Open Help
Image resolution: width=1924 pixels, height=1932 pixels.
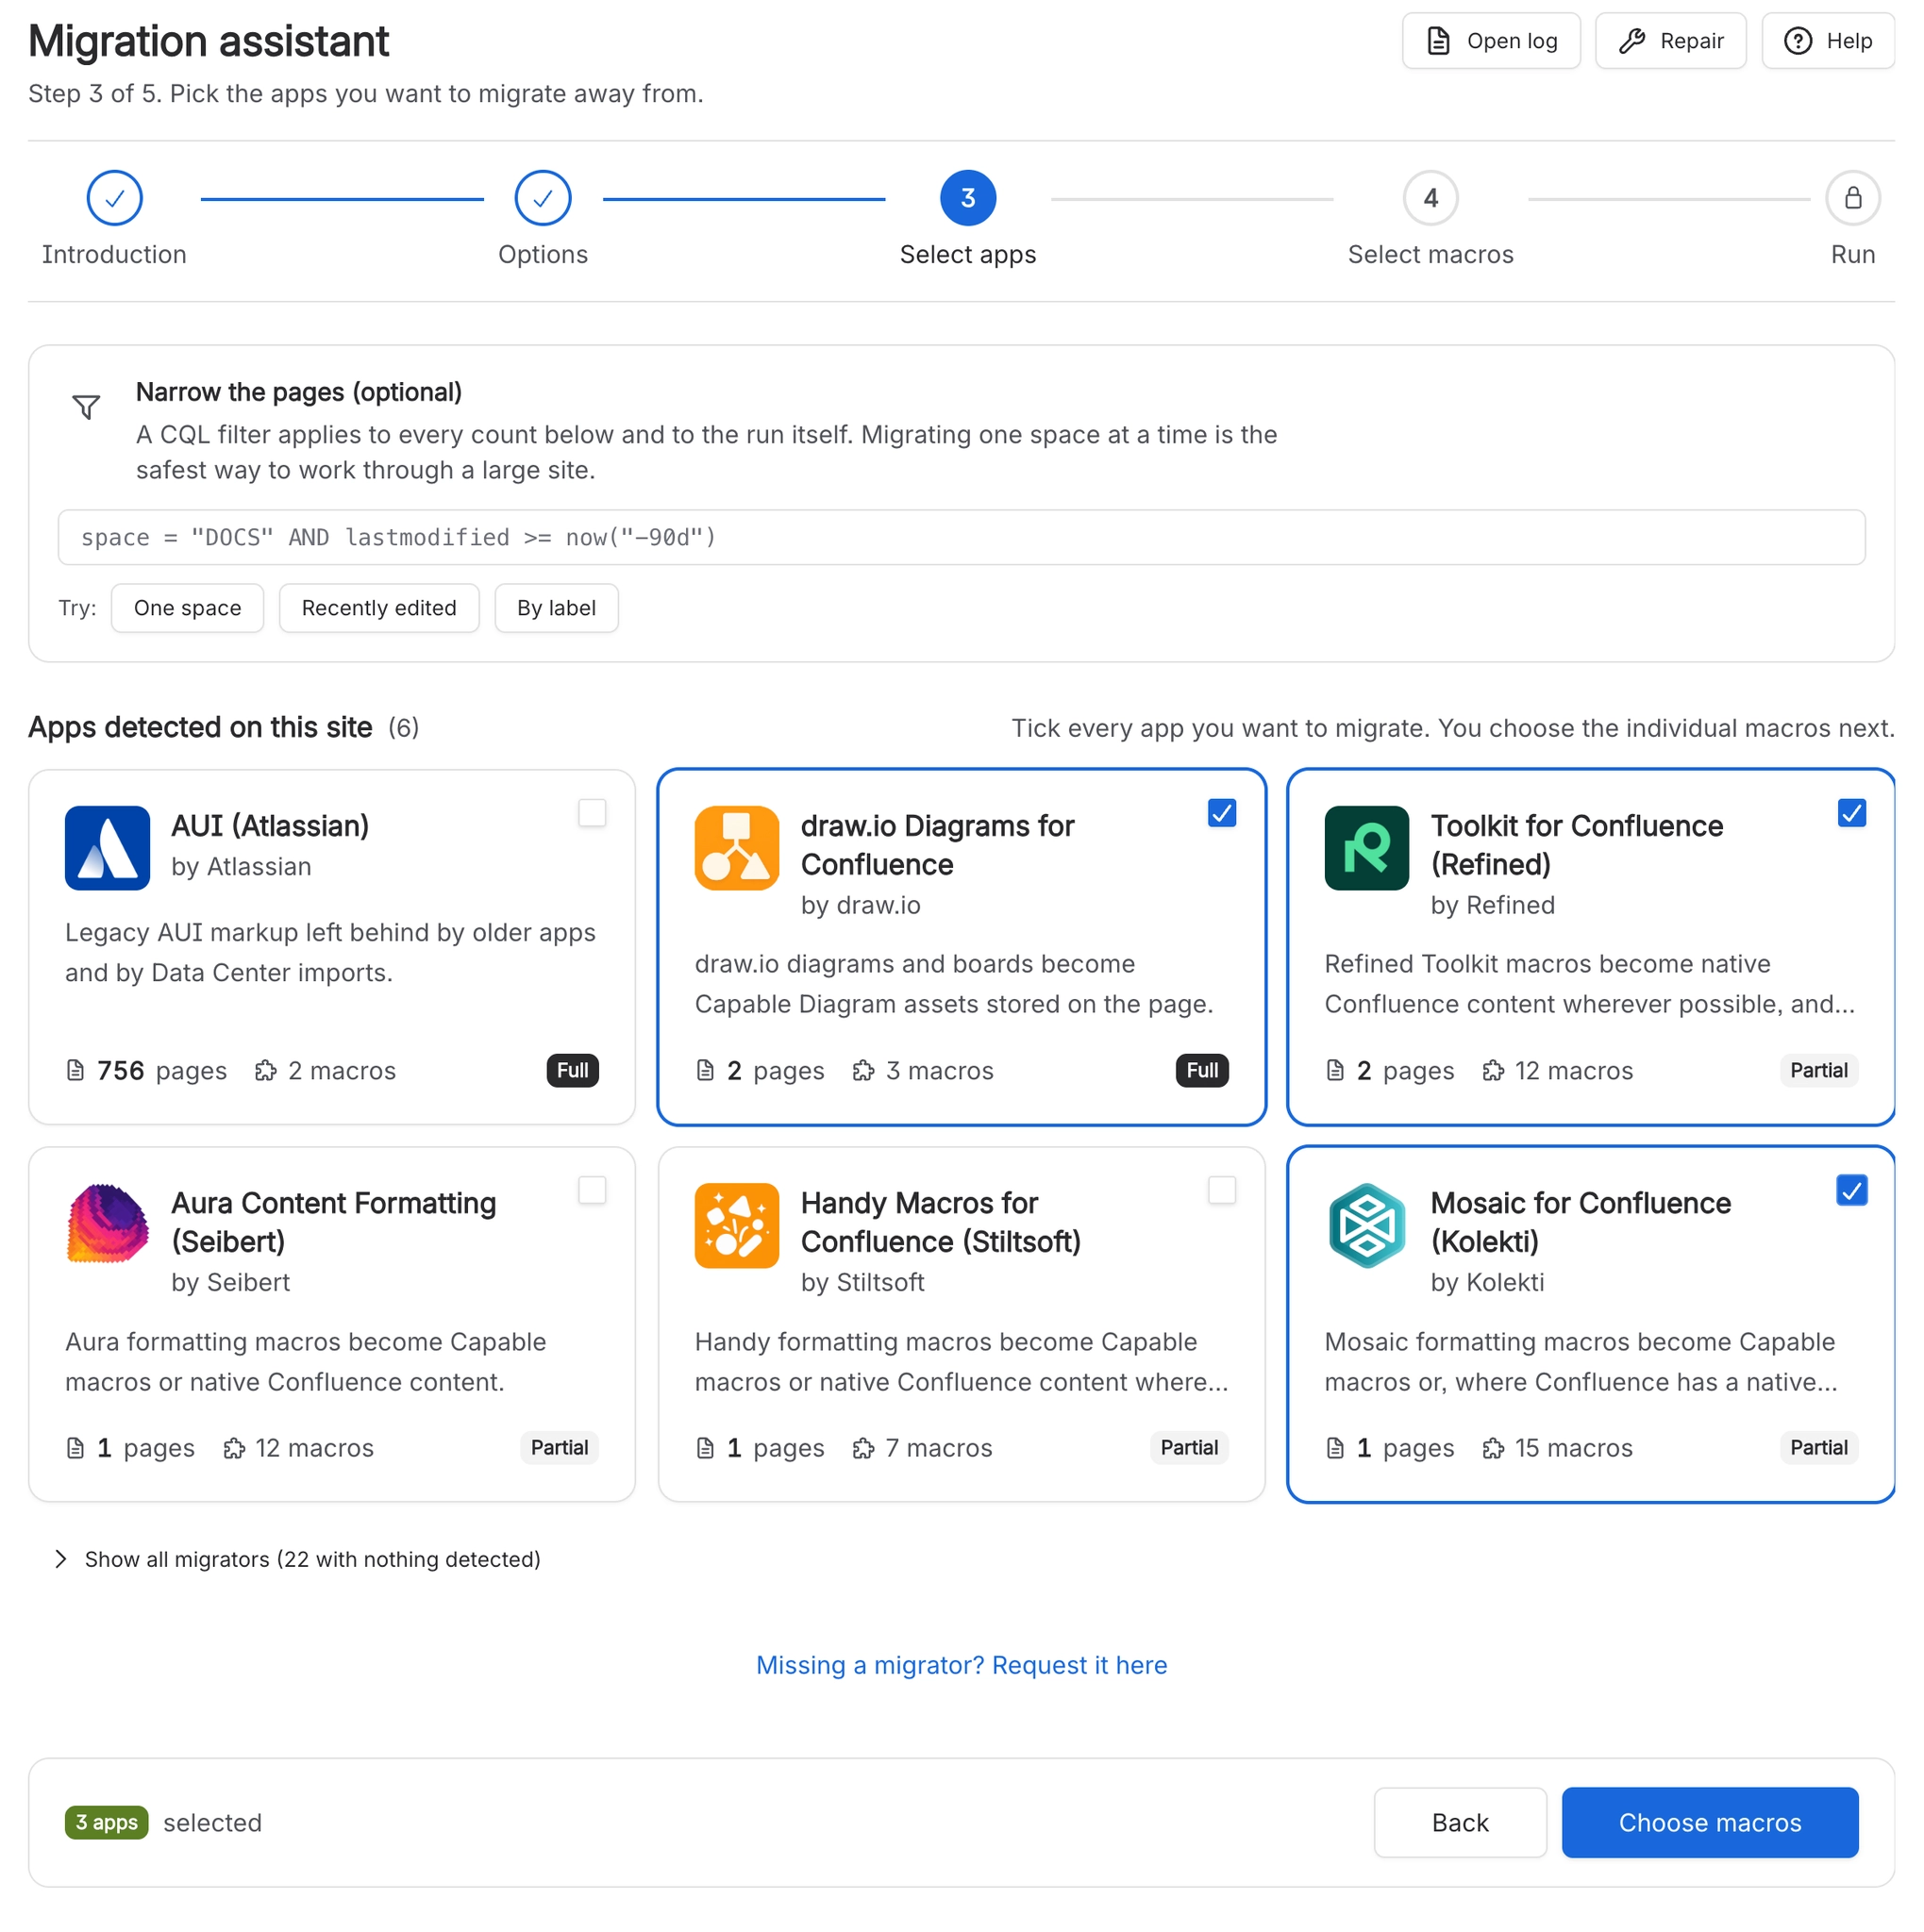[1828, 41]
